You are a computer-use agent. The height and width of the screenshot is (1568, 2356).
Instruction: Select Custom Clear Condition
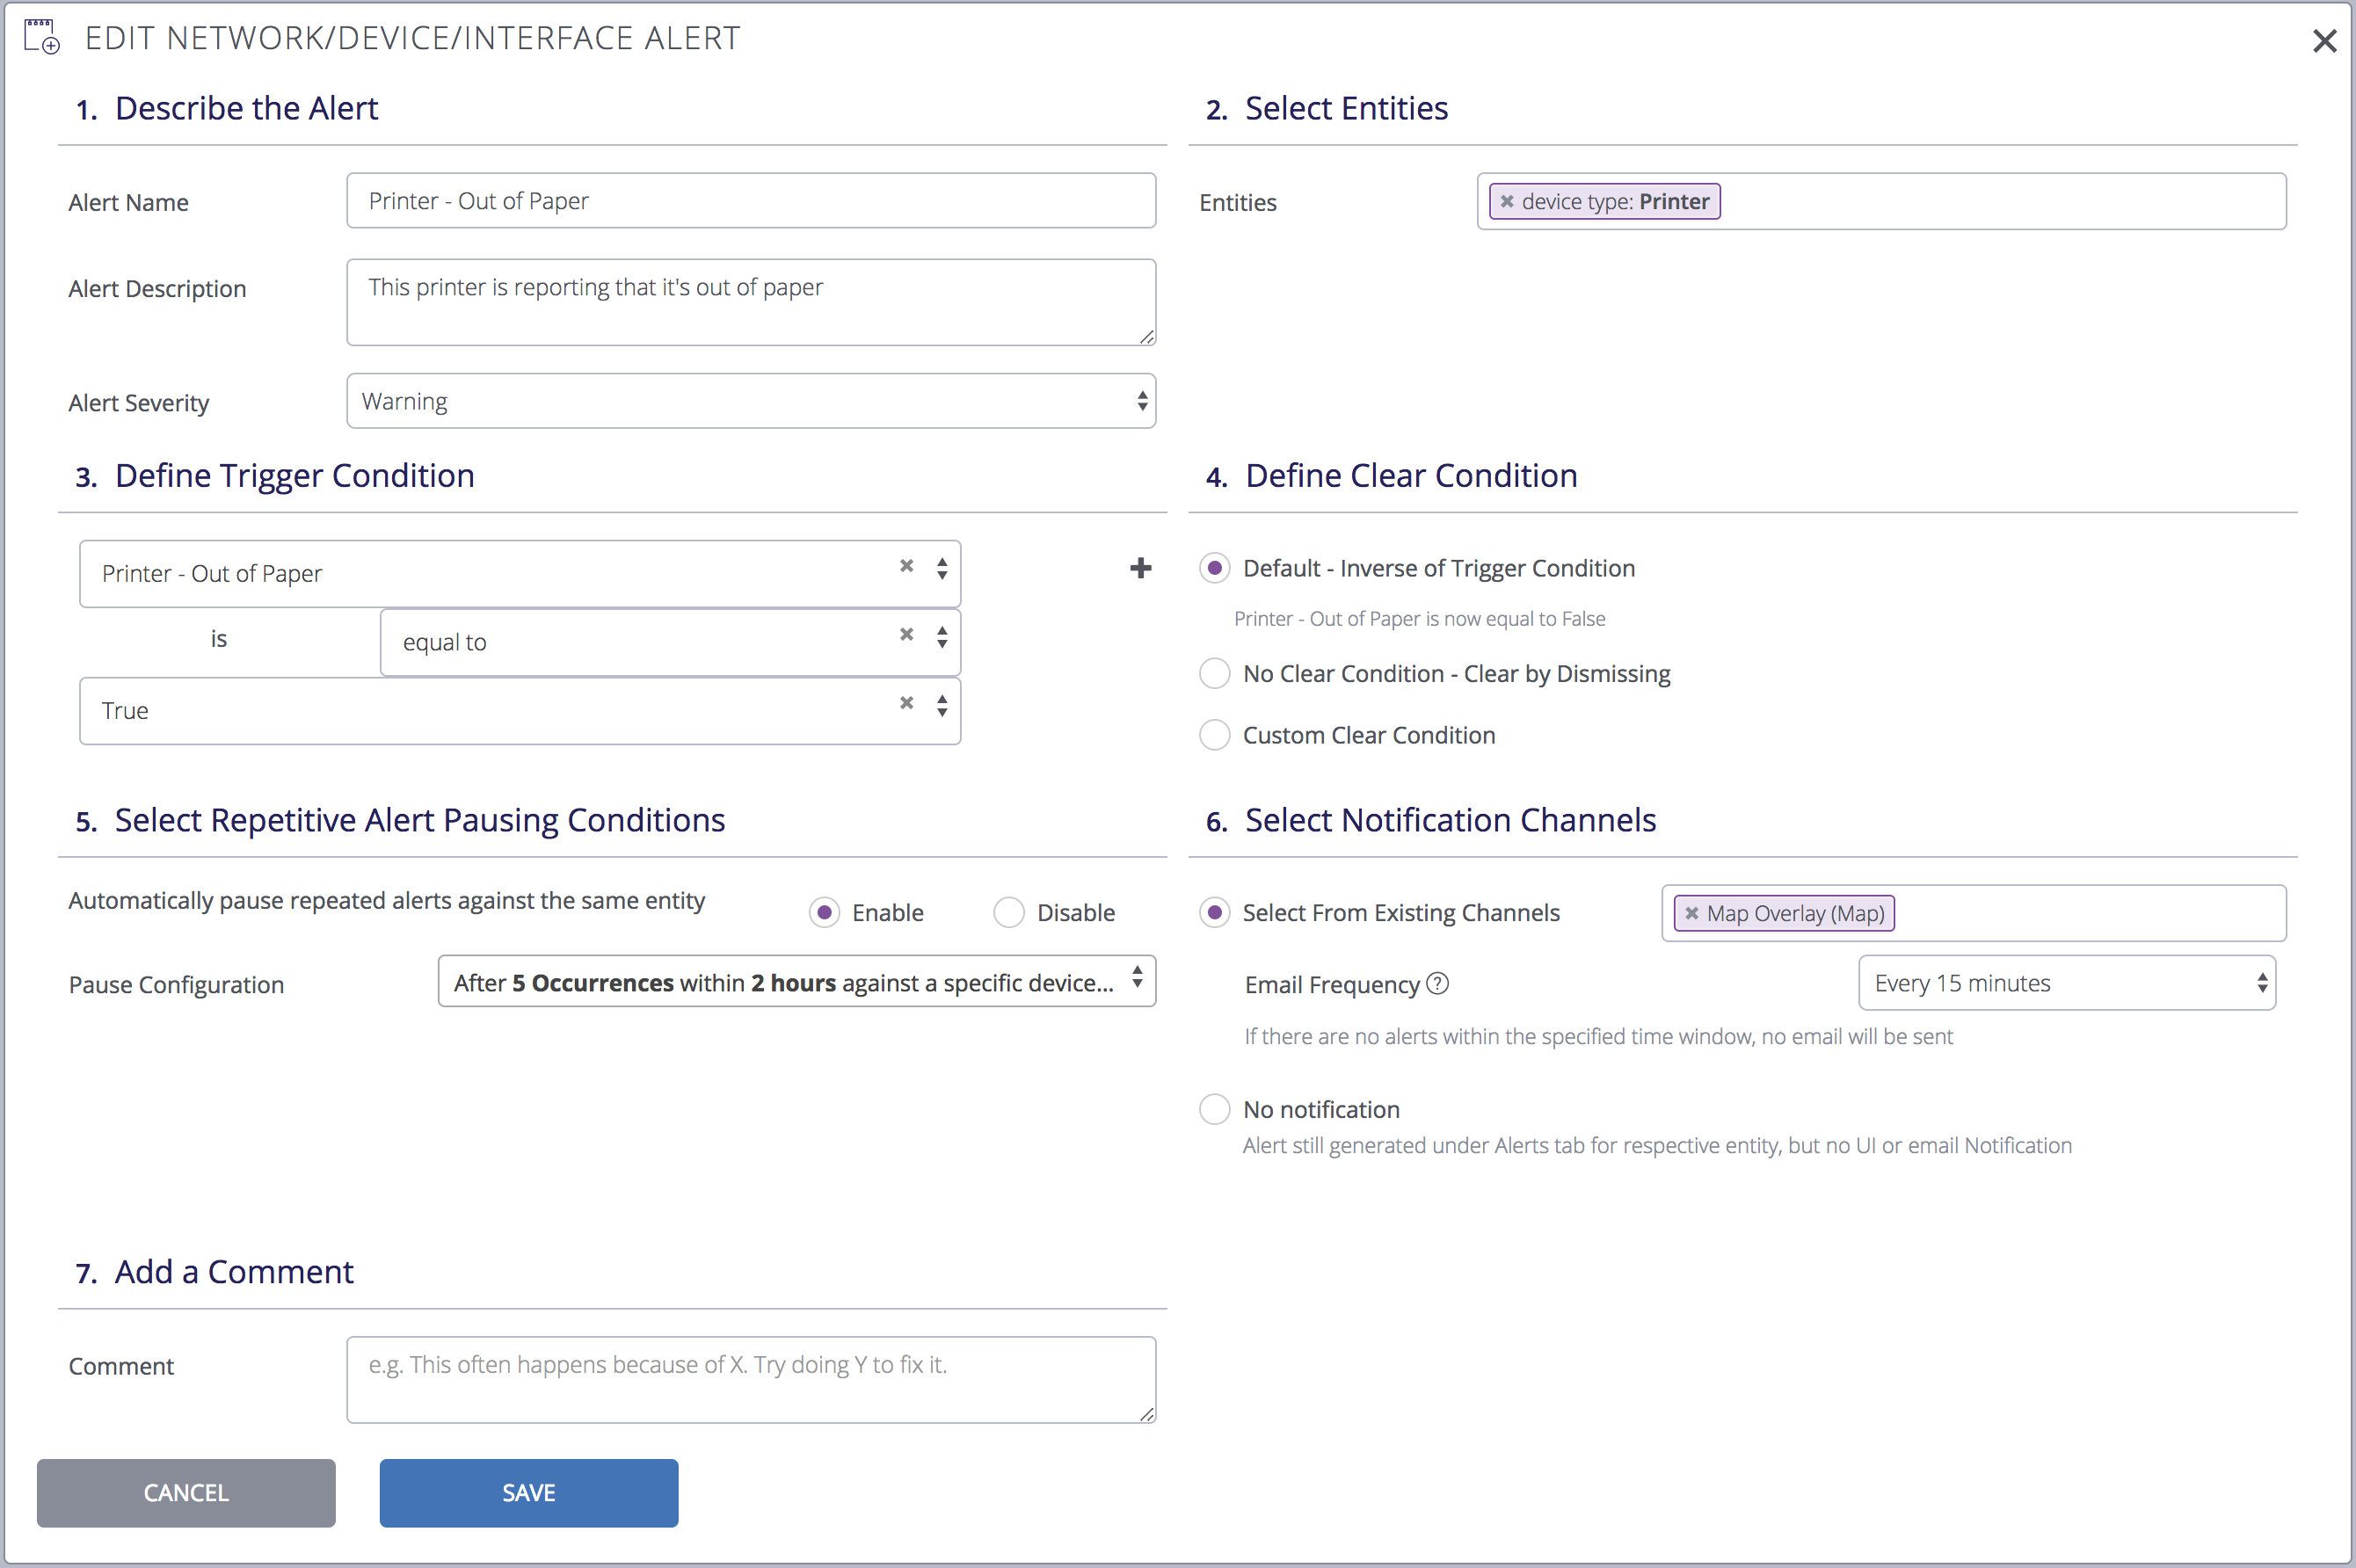(1213, 735)
